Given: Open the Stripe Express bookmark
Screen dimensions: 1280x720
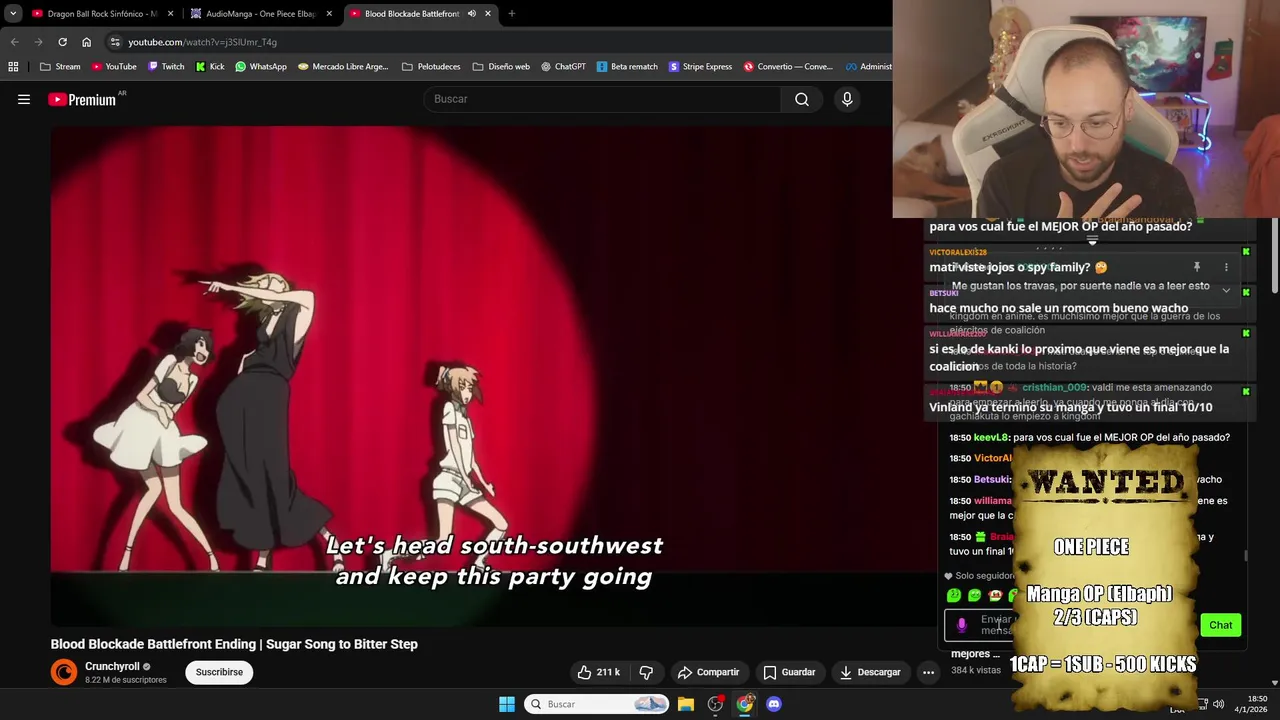Looking at the screenshot, I should [700, 67].
